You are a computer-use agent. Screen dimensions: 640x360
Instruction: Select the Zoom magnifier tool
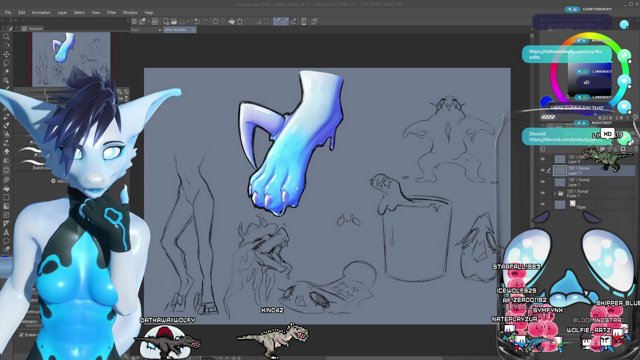(6, 37)
